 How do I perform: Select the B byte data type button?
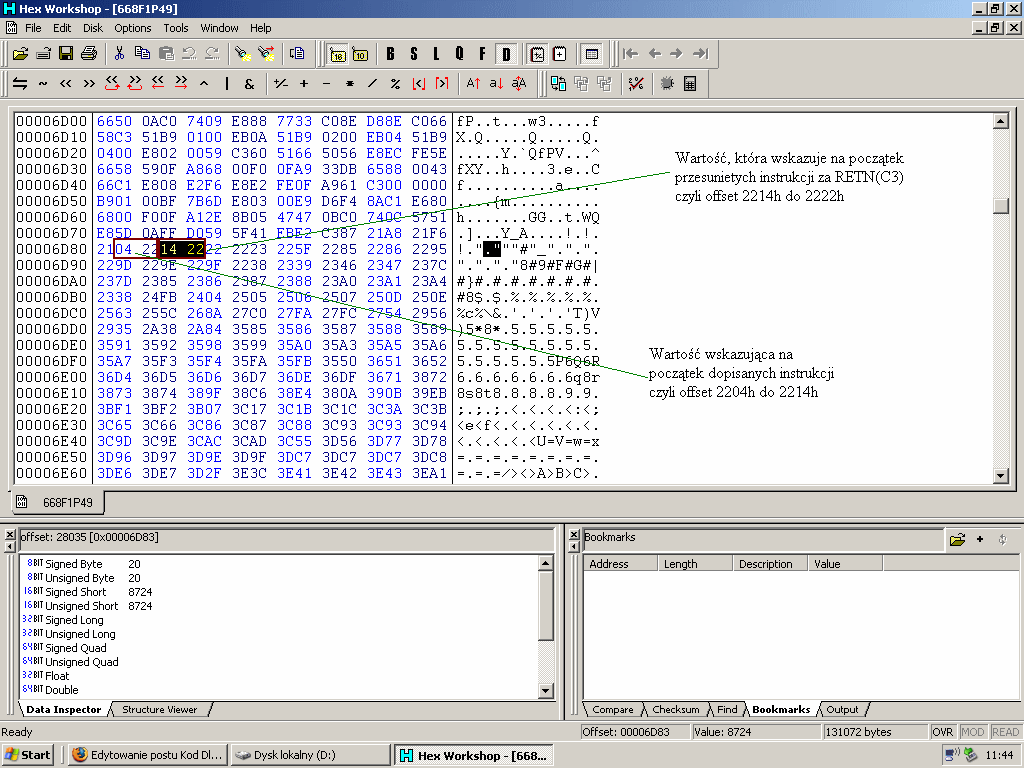point(390,53)
